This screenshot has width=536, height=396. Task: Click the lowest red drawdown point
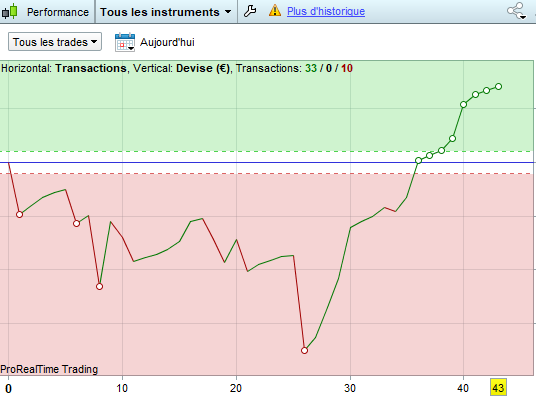(304, 350)
